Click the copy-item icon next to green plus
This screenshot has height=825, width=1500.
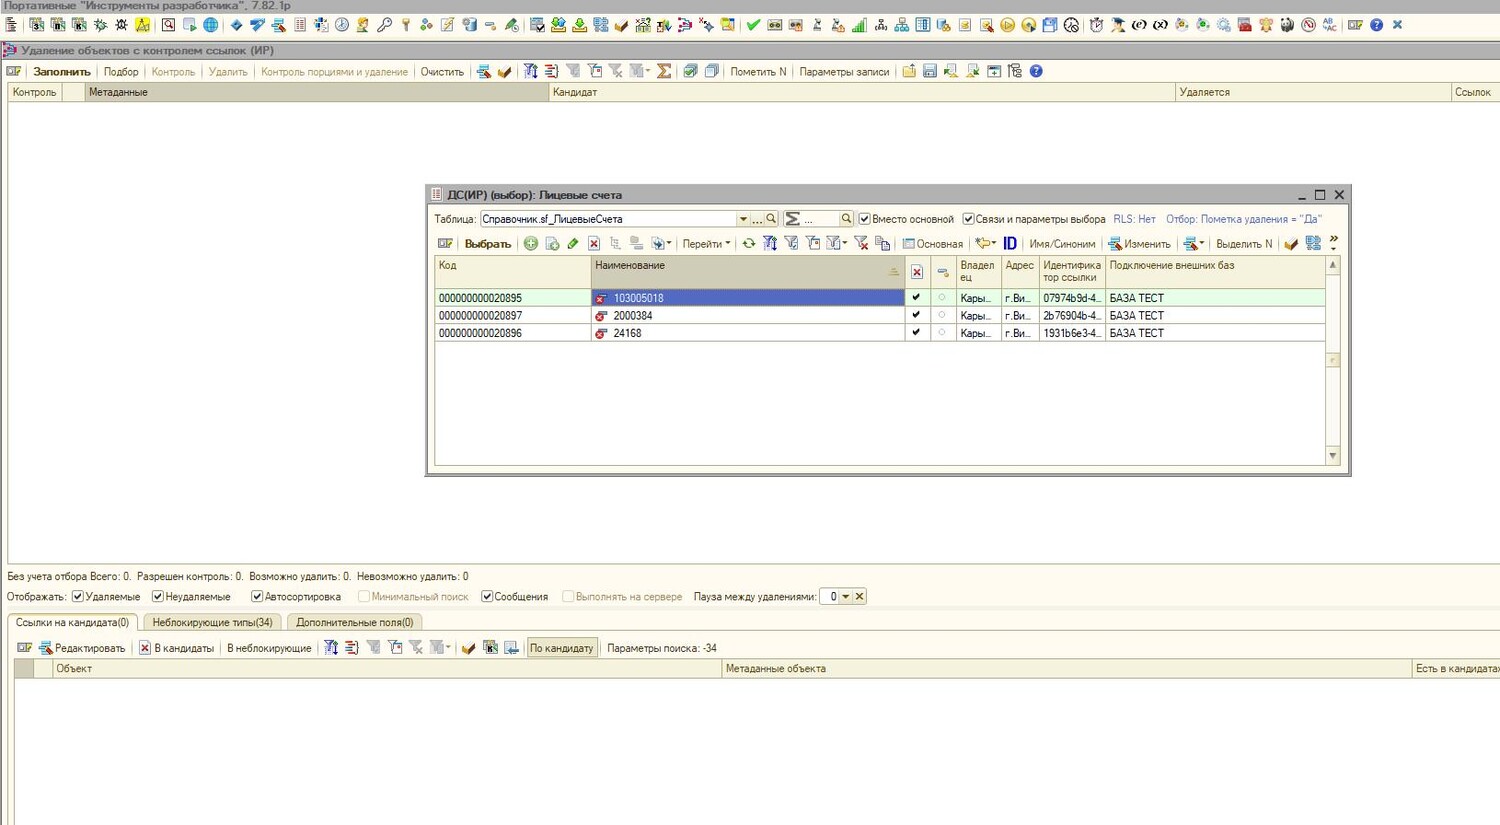(x=552, y=243)
